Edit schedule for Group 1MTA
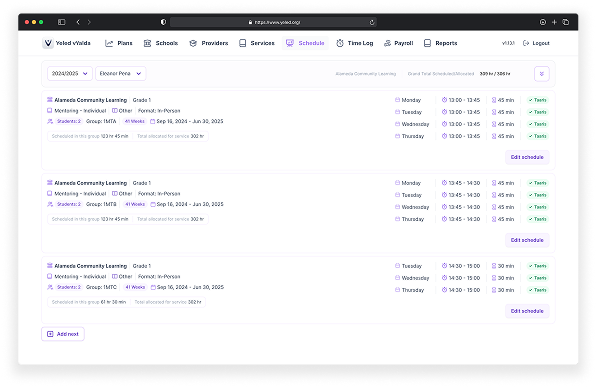The image size is (597, 388). [527, 157]
